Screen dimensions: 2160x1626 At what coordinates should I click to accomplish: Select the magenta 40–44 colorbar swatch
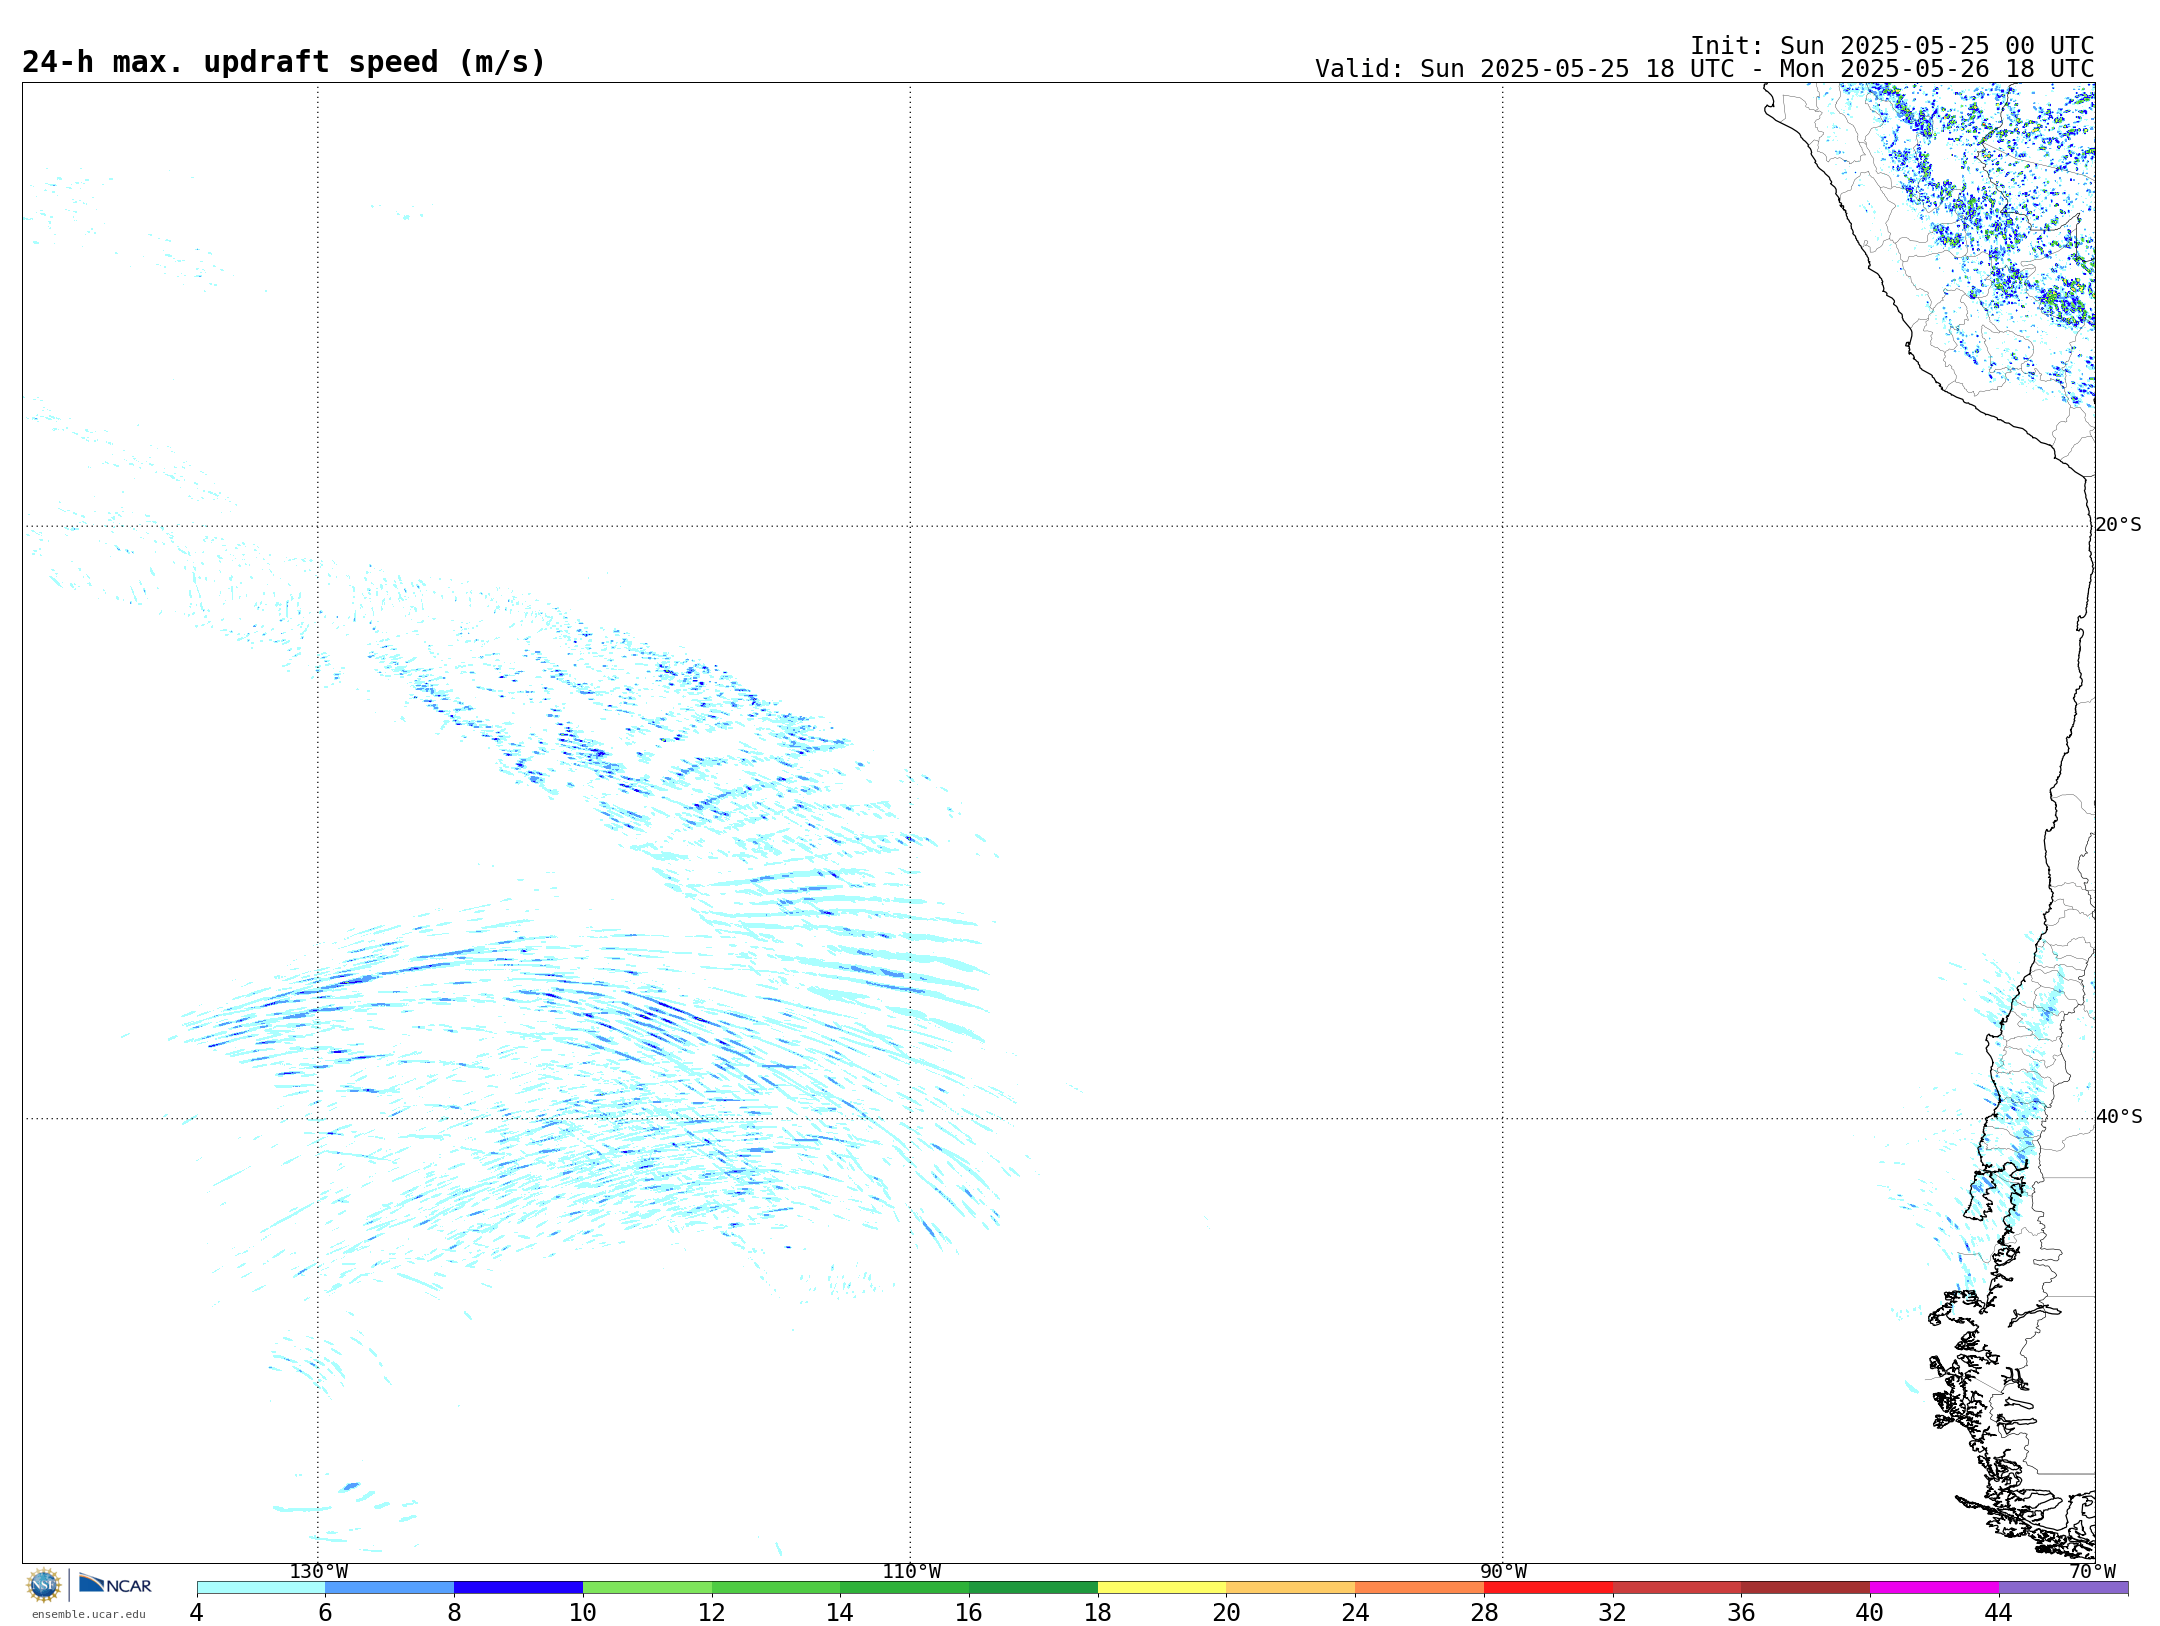[1935, 1588]
